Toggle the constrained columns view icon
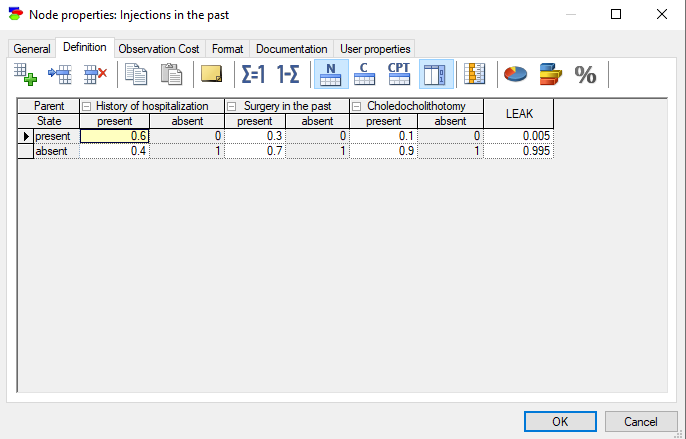The image size is (686, 439). 436,74
